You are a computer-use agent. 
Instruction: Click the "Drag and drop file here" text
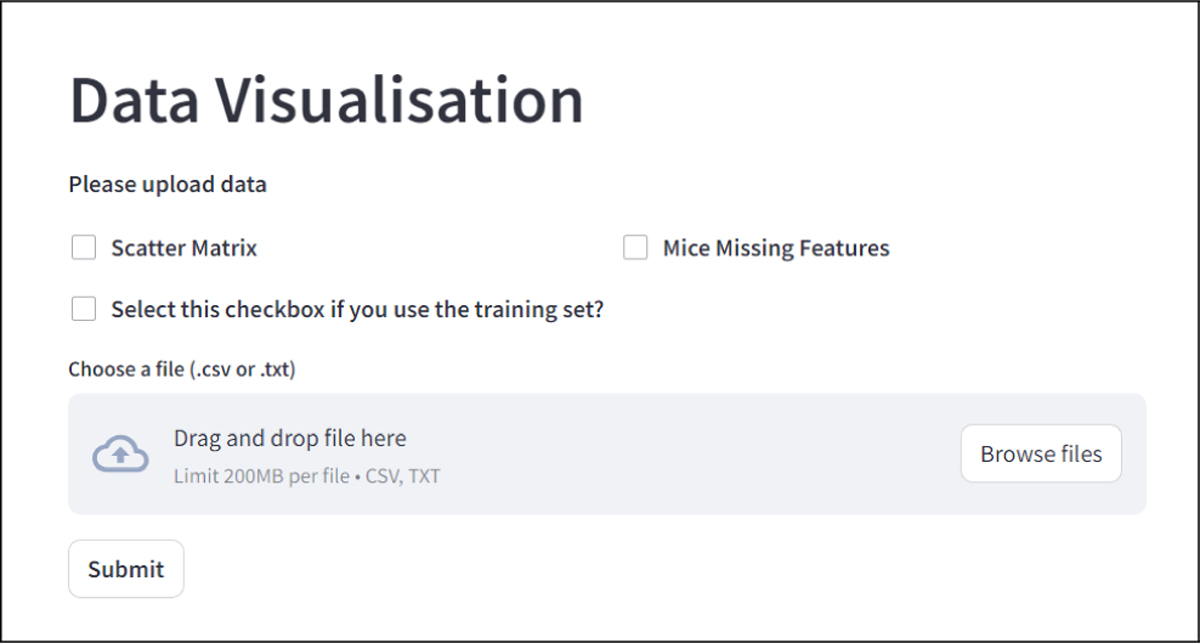[290, 438]
